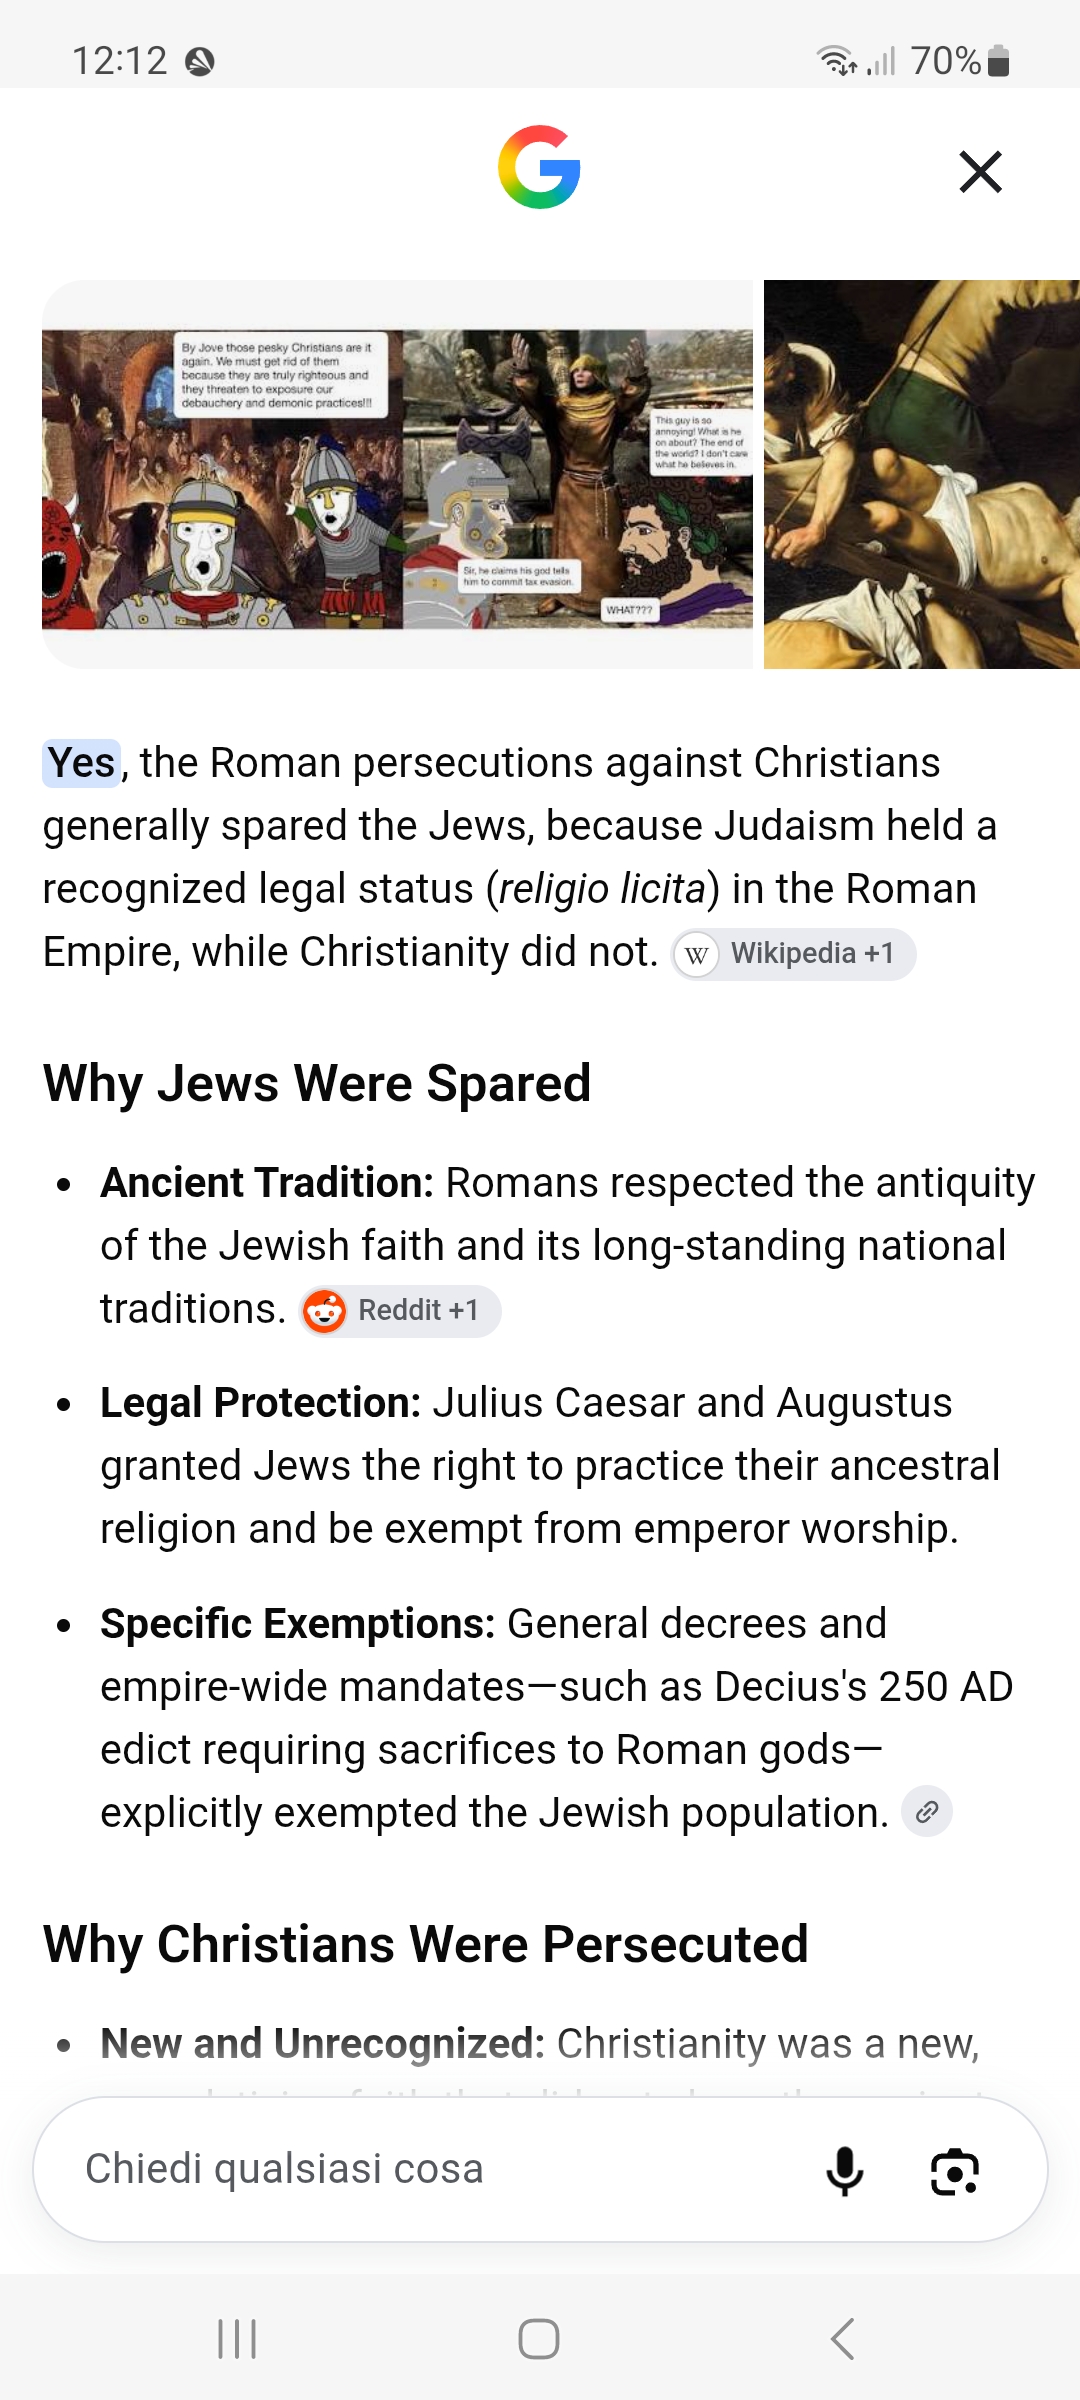Tap the Android back arrow
The image size is (1080, 2400).
pyautogui.click(x=842, y=2339)
